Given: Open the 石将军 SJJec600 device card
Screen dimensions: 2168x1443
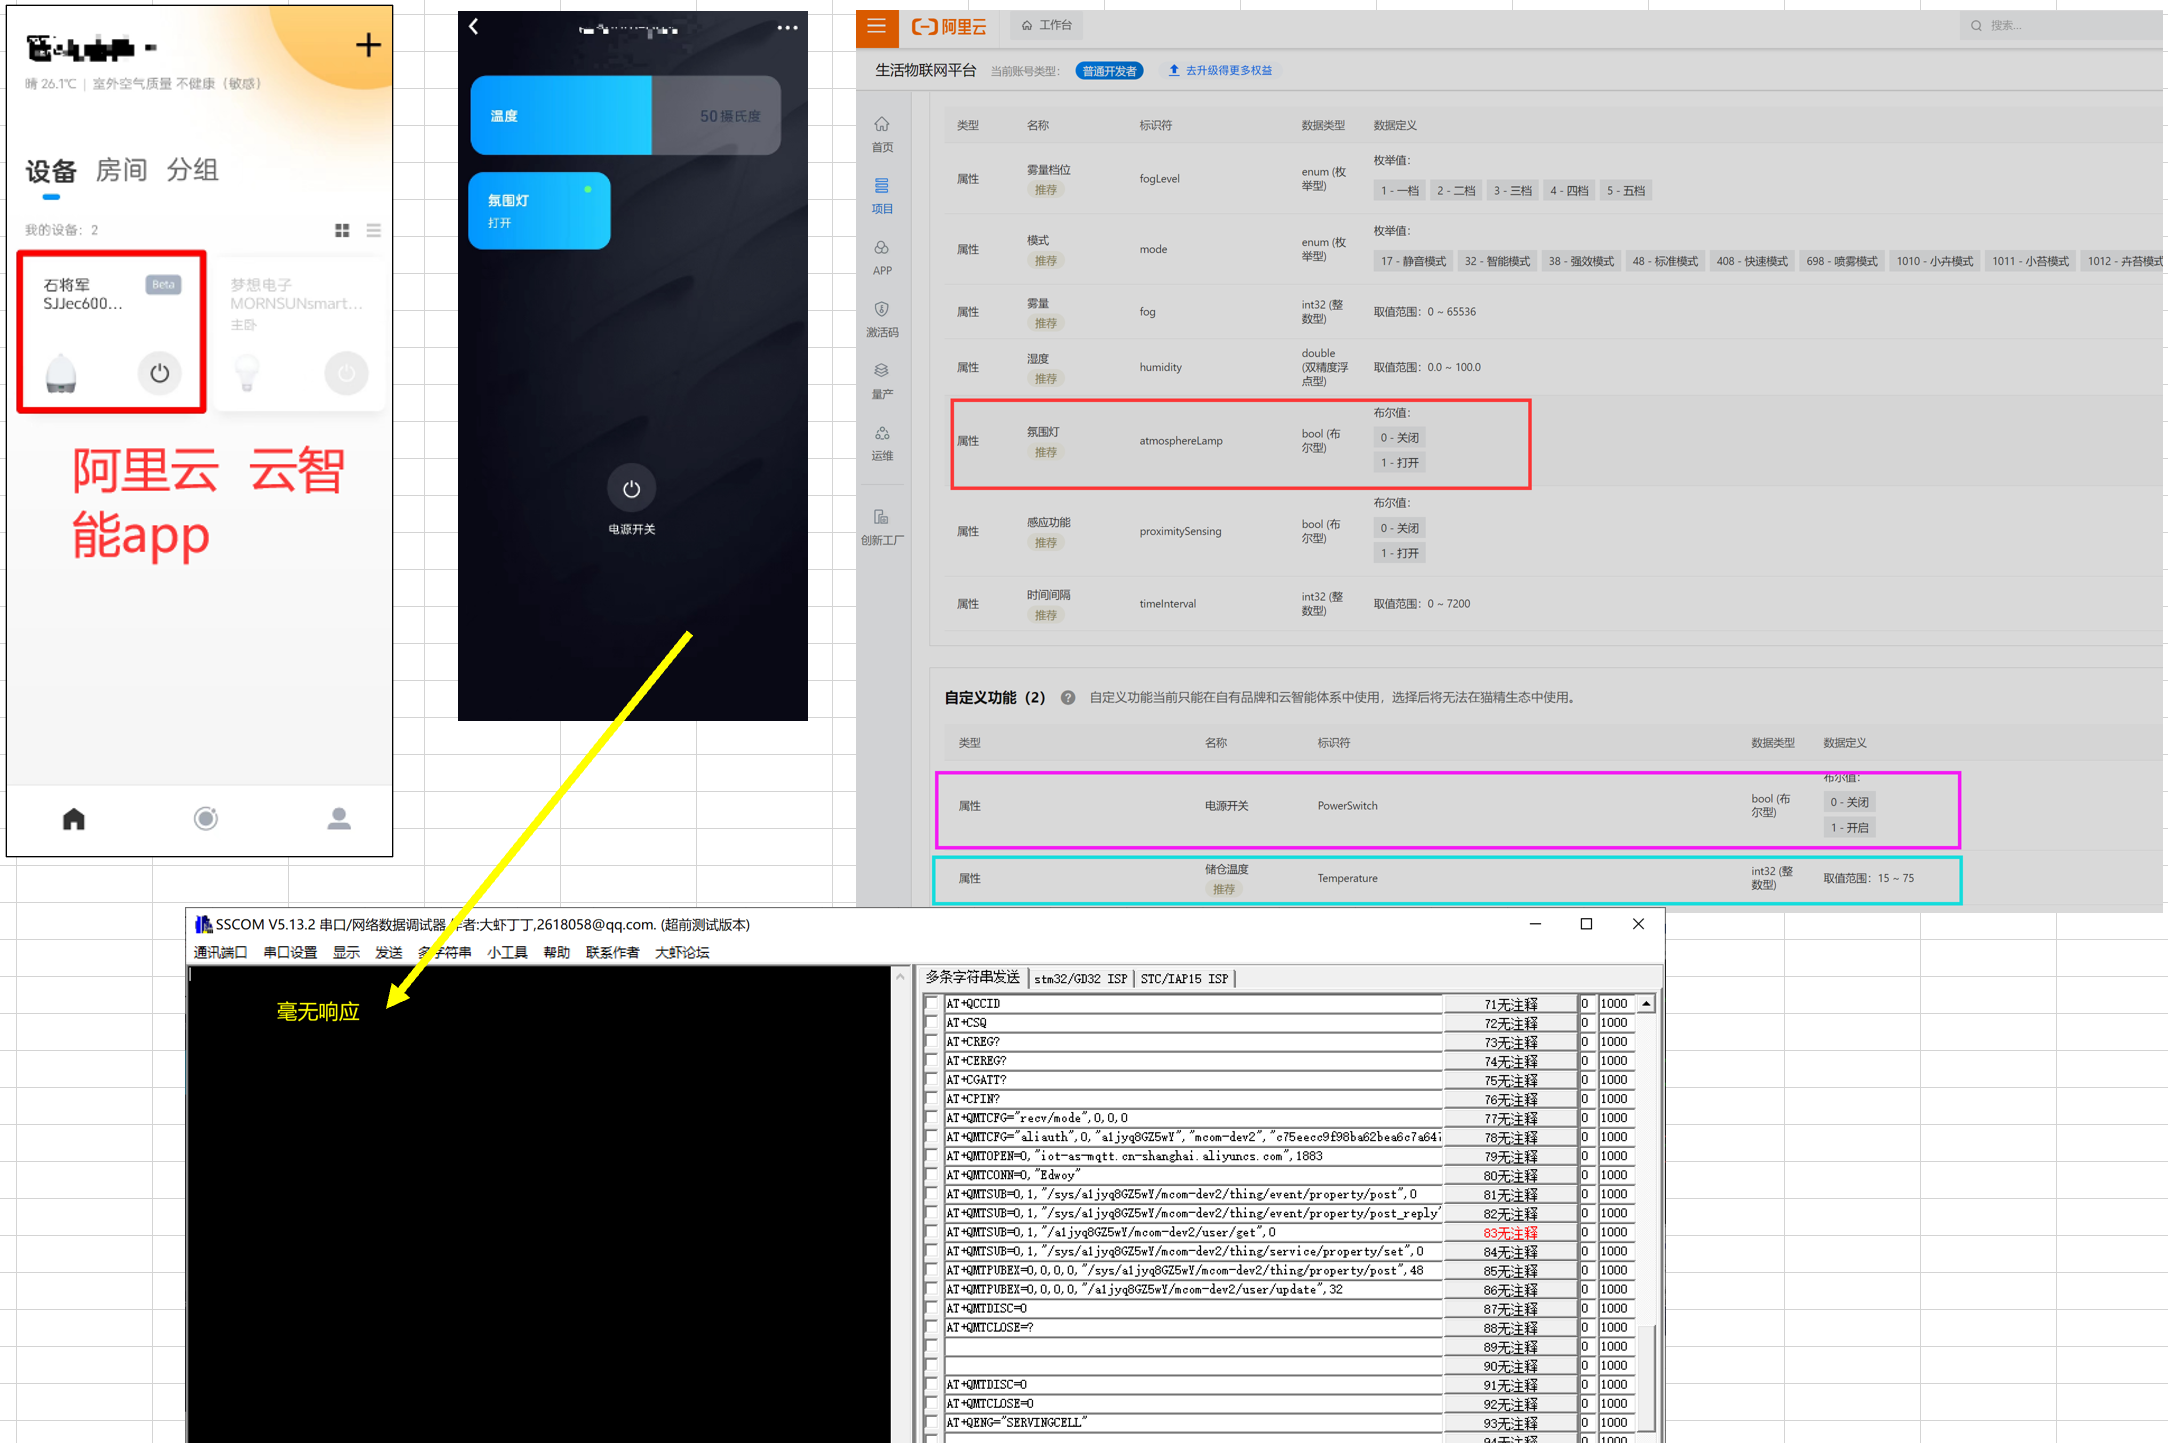Looking at the screenshot, I should 112,331.
